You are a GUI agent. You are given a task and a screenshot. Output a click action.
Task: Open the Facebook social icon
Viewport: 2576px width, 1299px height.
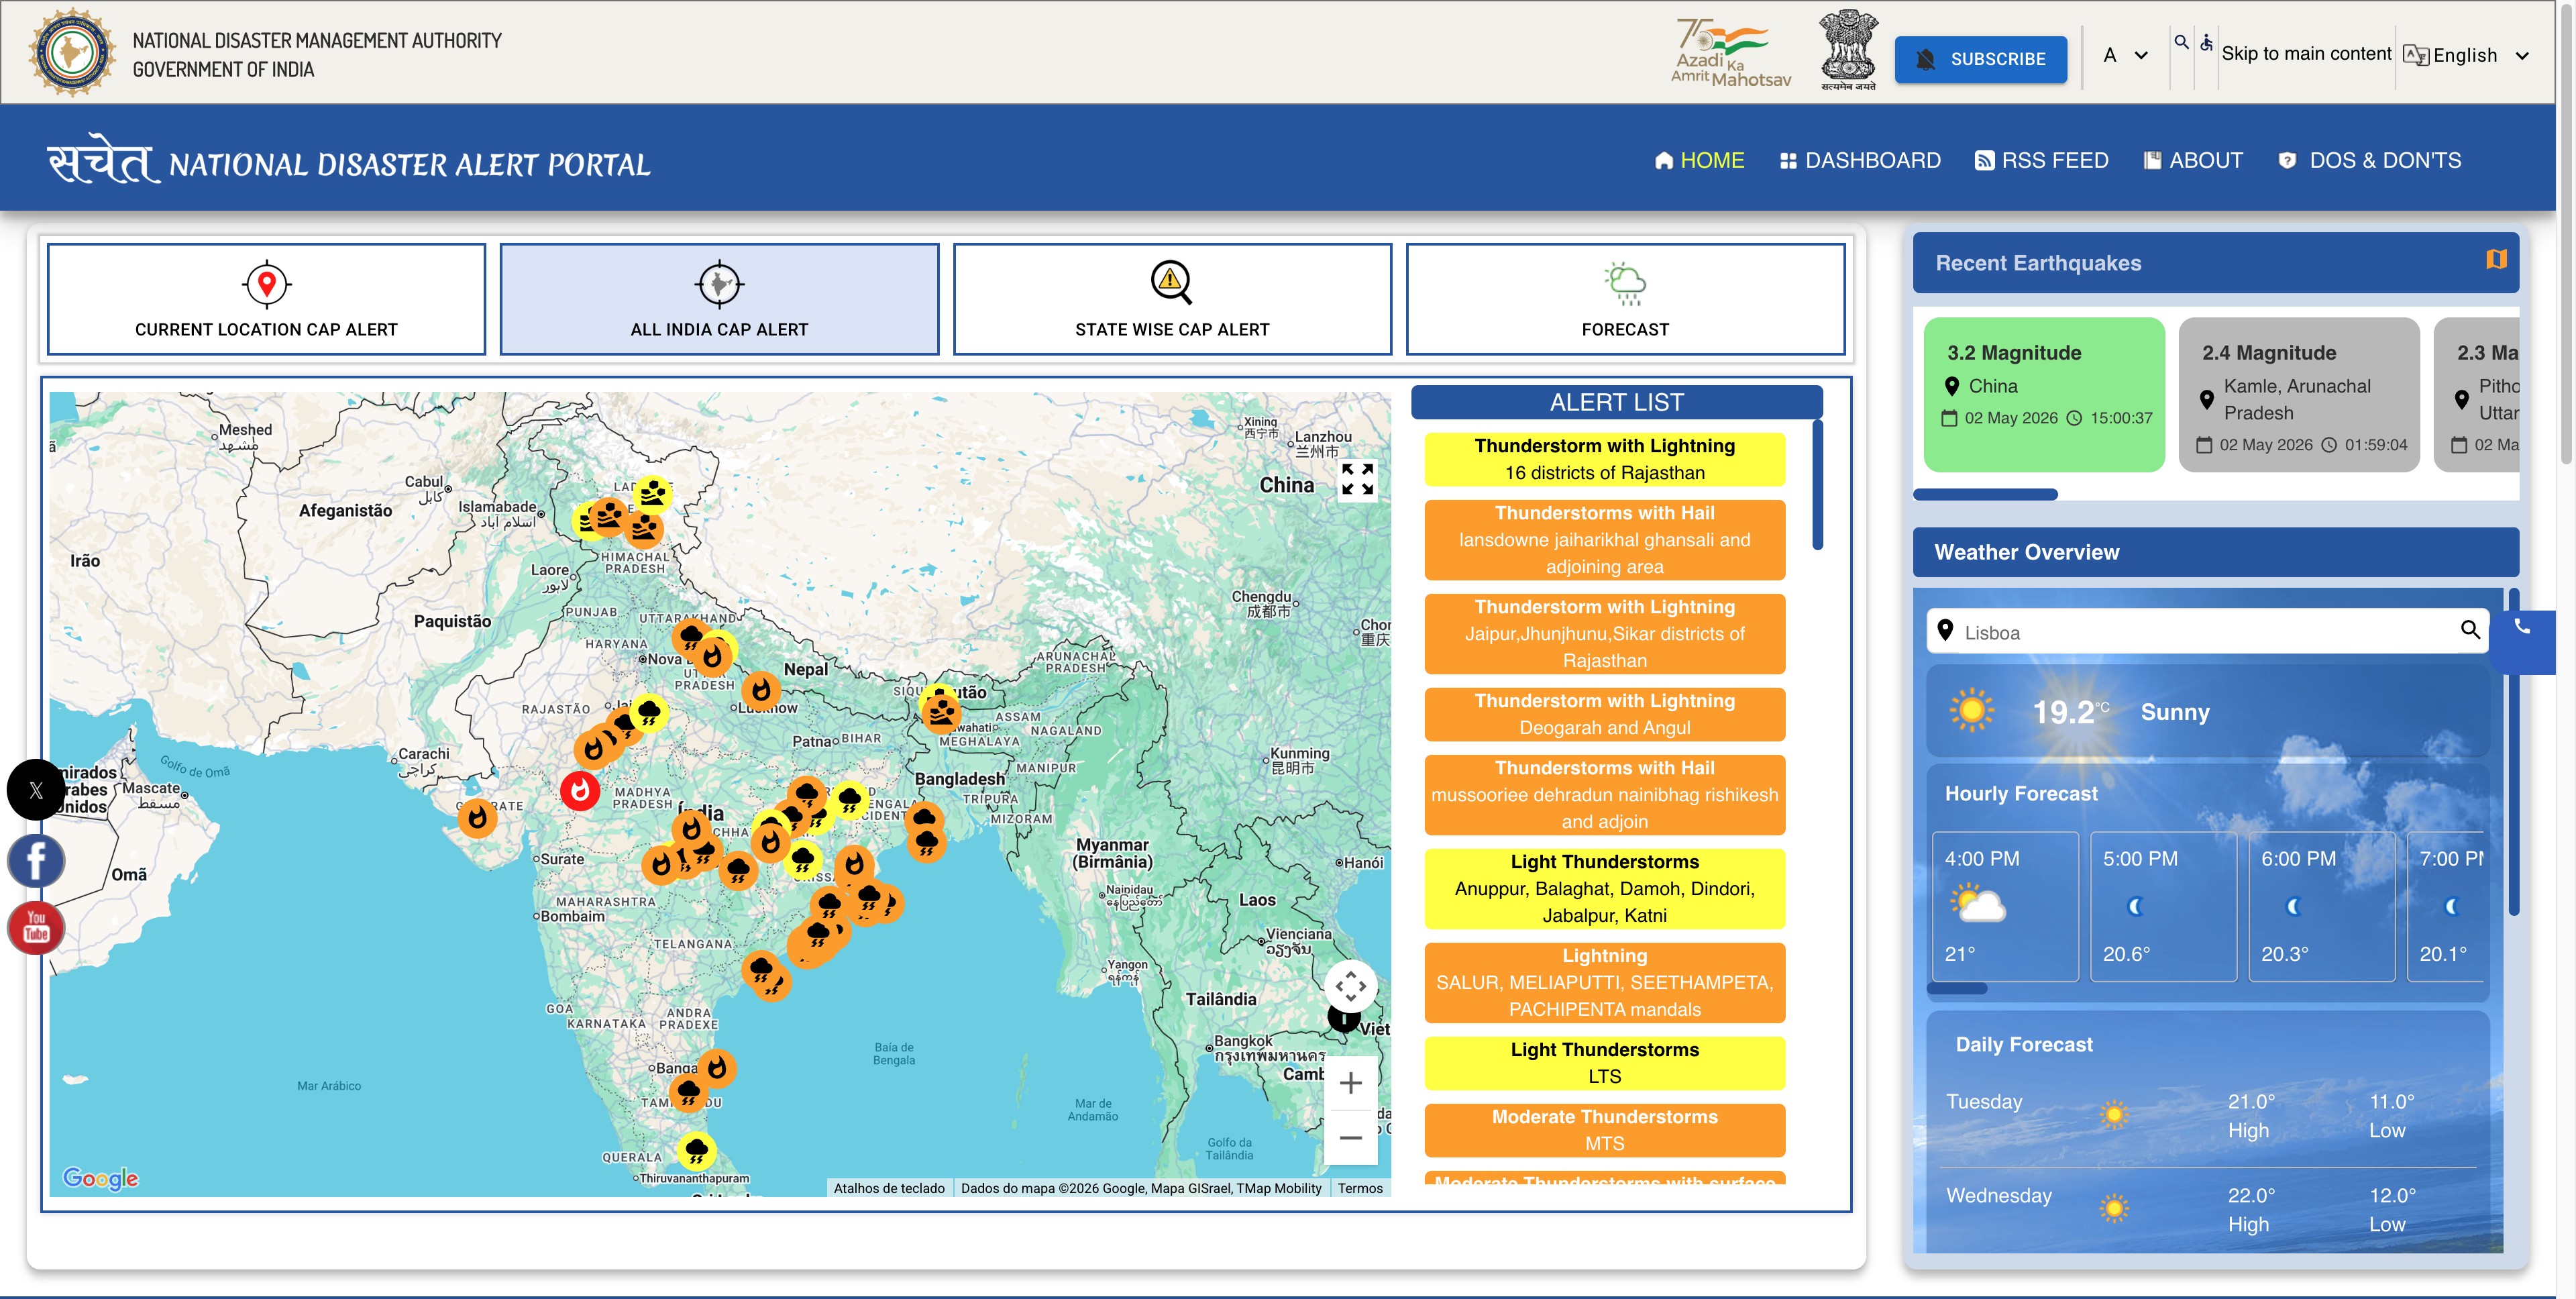[36, 860]
